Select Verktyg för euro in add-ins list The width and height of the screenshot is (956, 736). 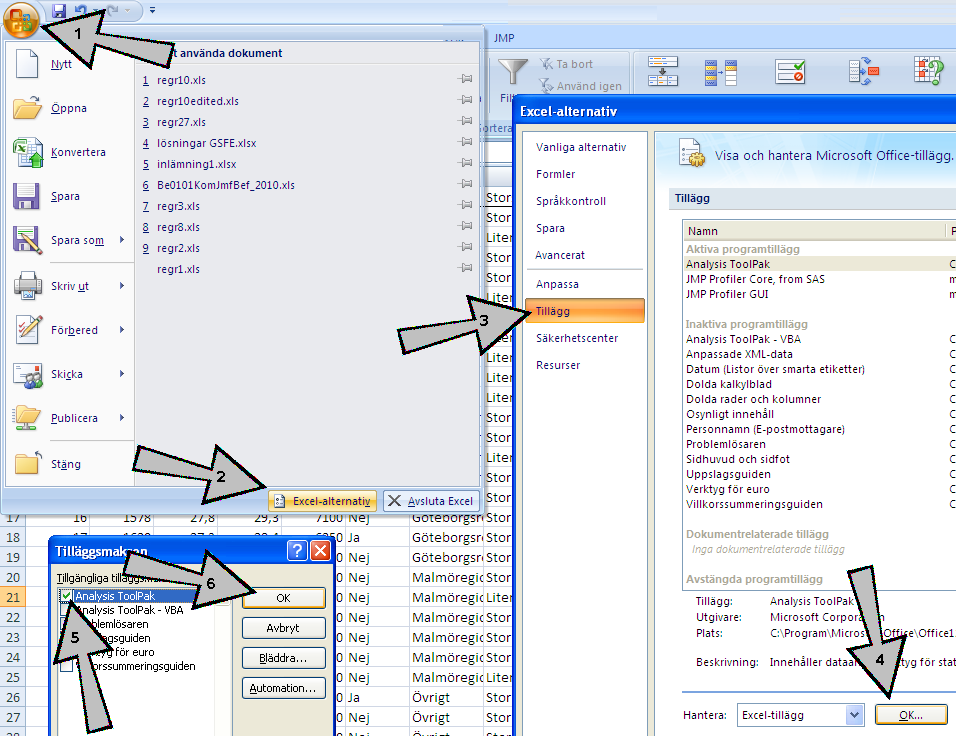point(727,489)
